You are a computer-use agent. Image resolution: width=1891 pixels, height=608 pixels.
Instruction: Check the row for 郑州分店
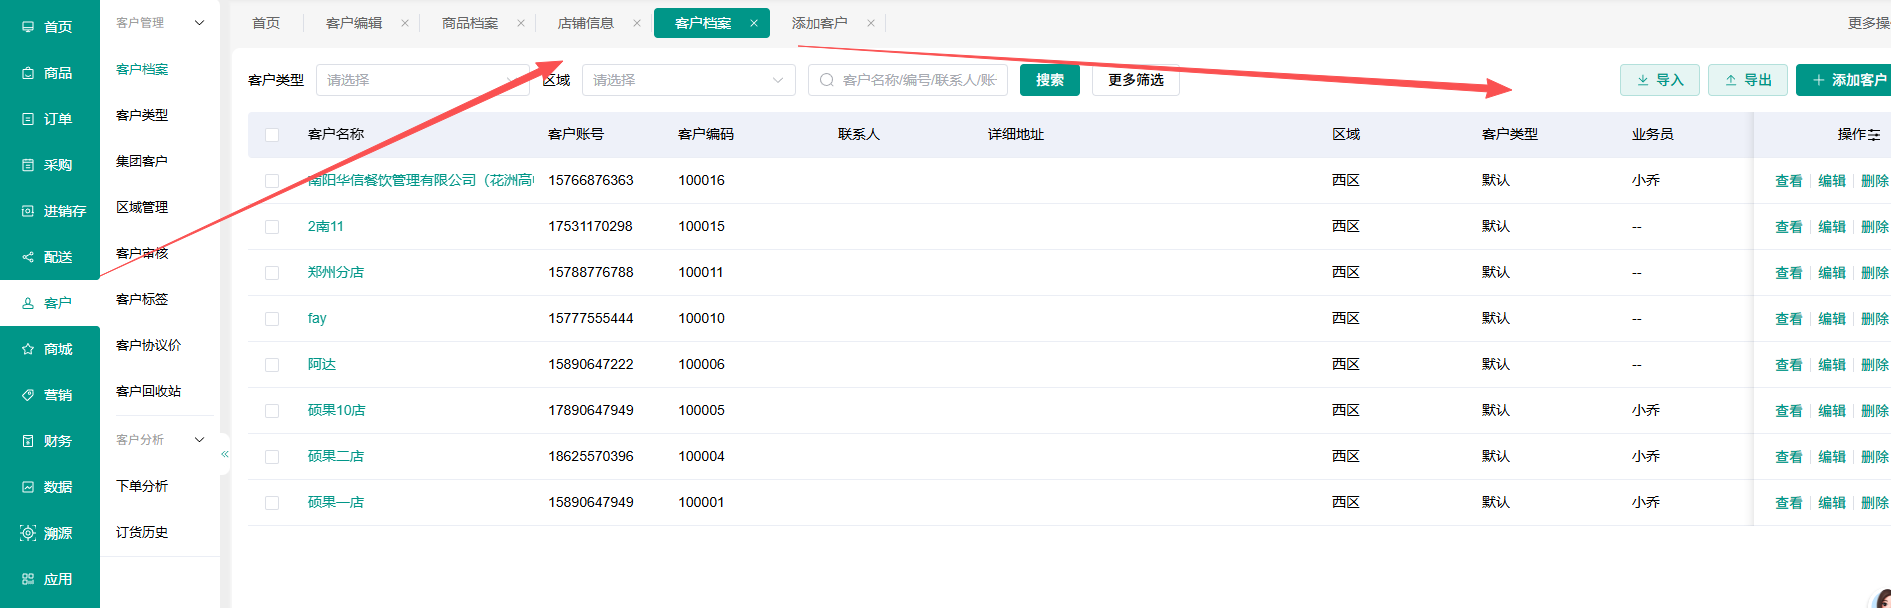(272, 273)
